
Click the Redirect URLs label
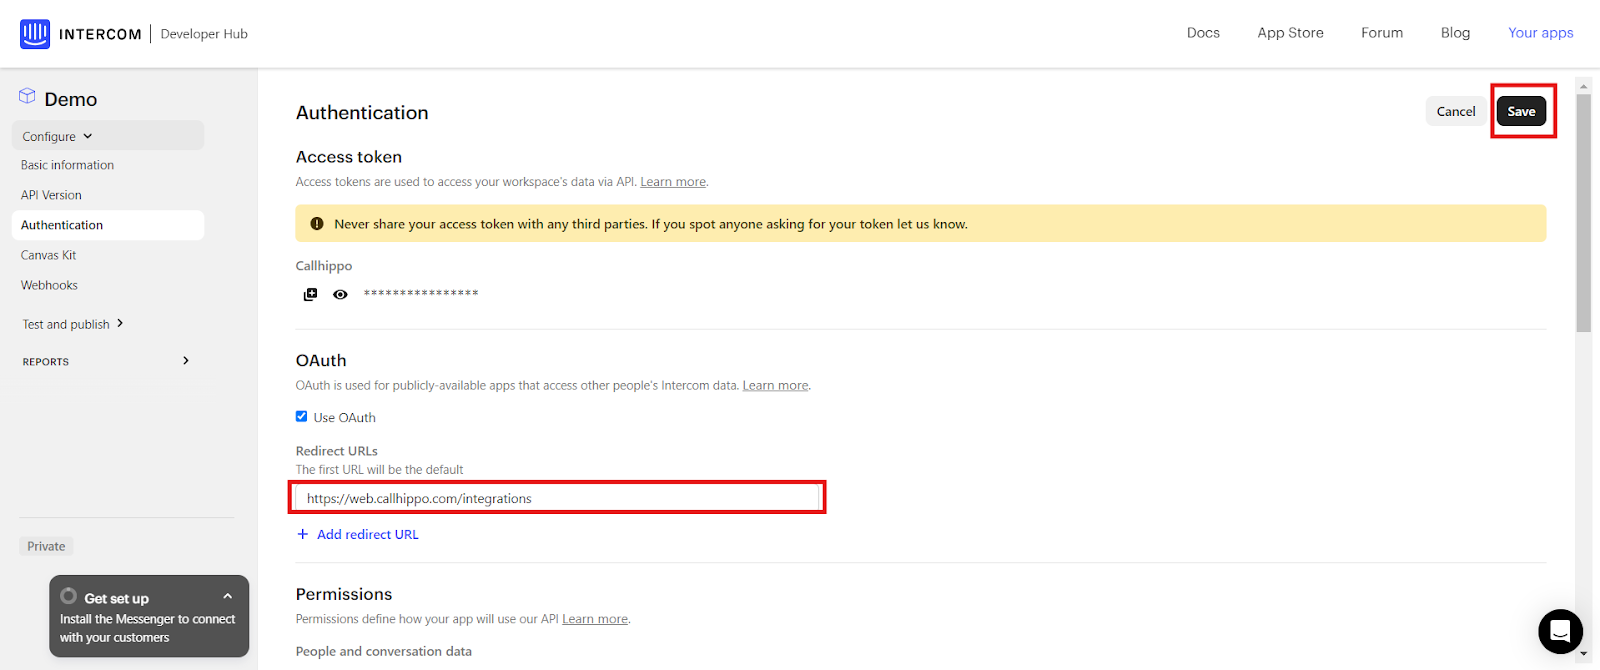point(337,451)
